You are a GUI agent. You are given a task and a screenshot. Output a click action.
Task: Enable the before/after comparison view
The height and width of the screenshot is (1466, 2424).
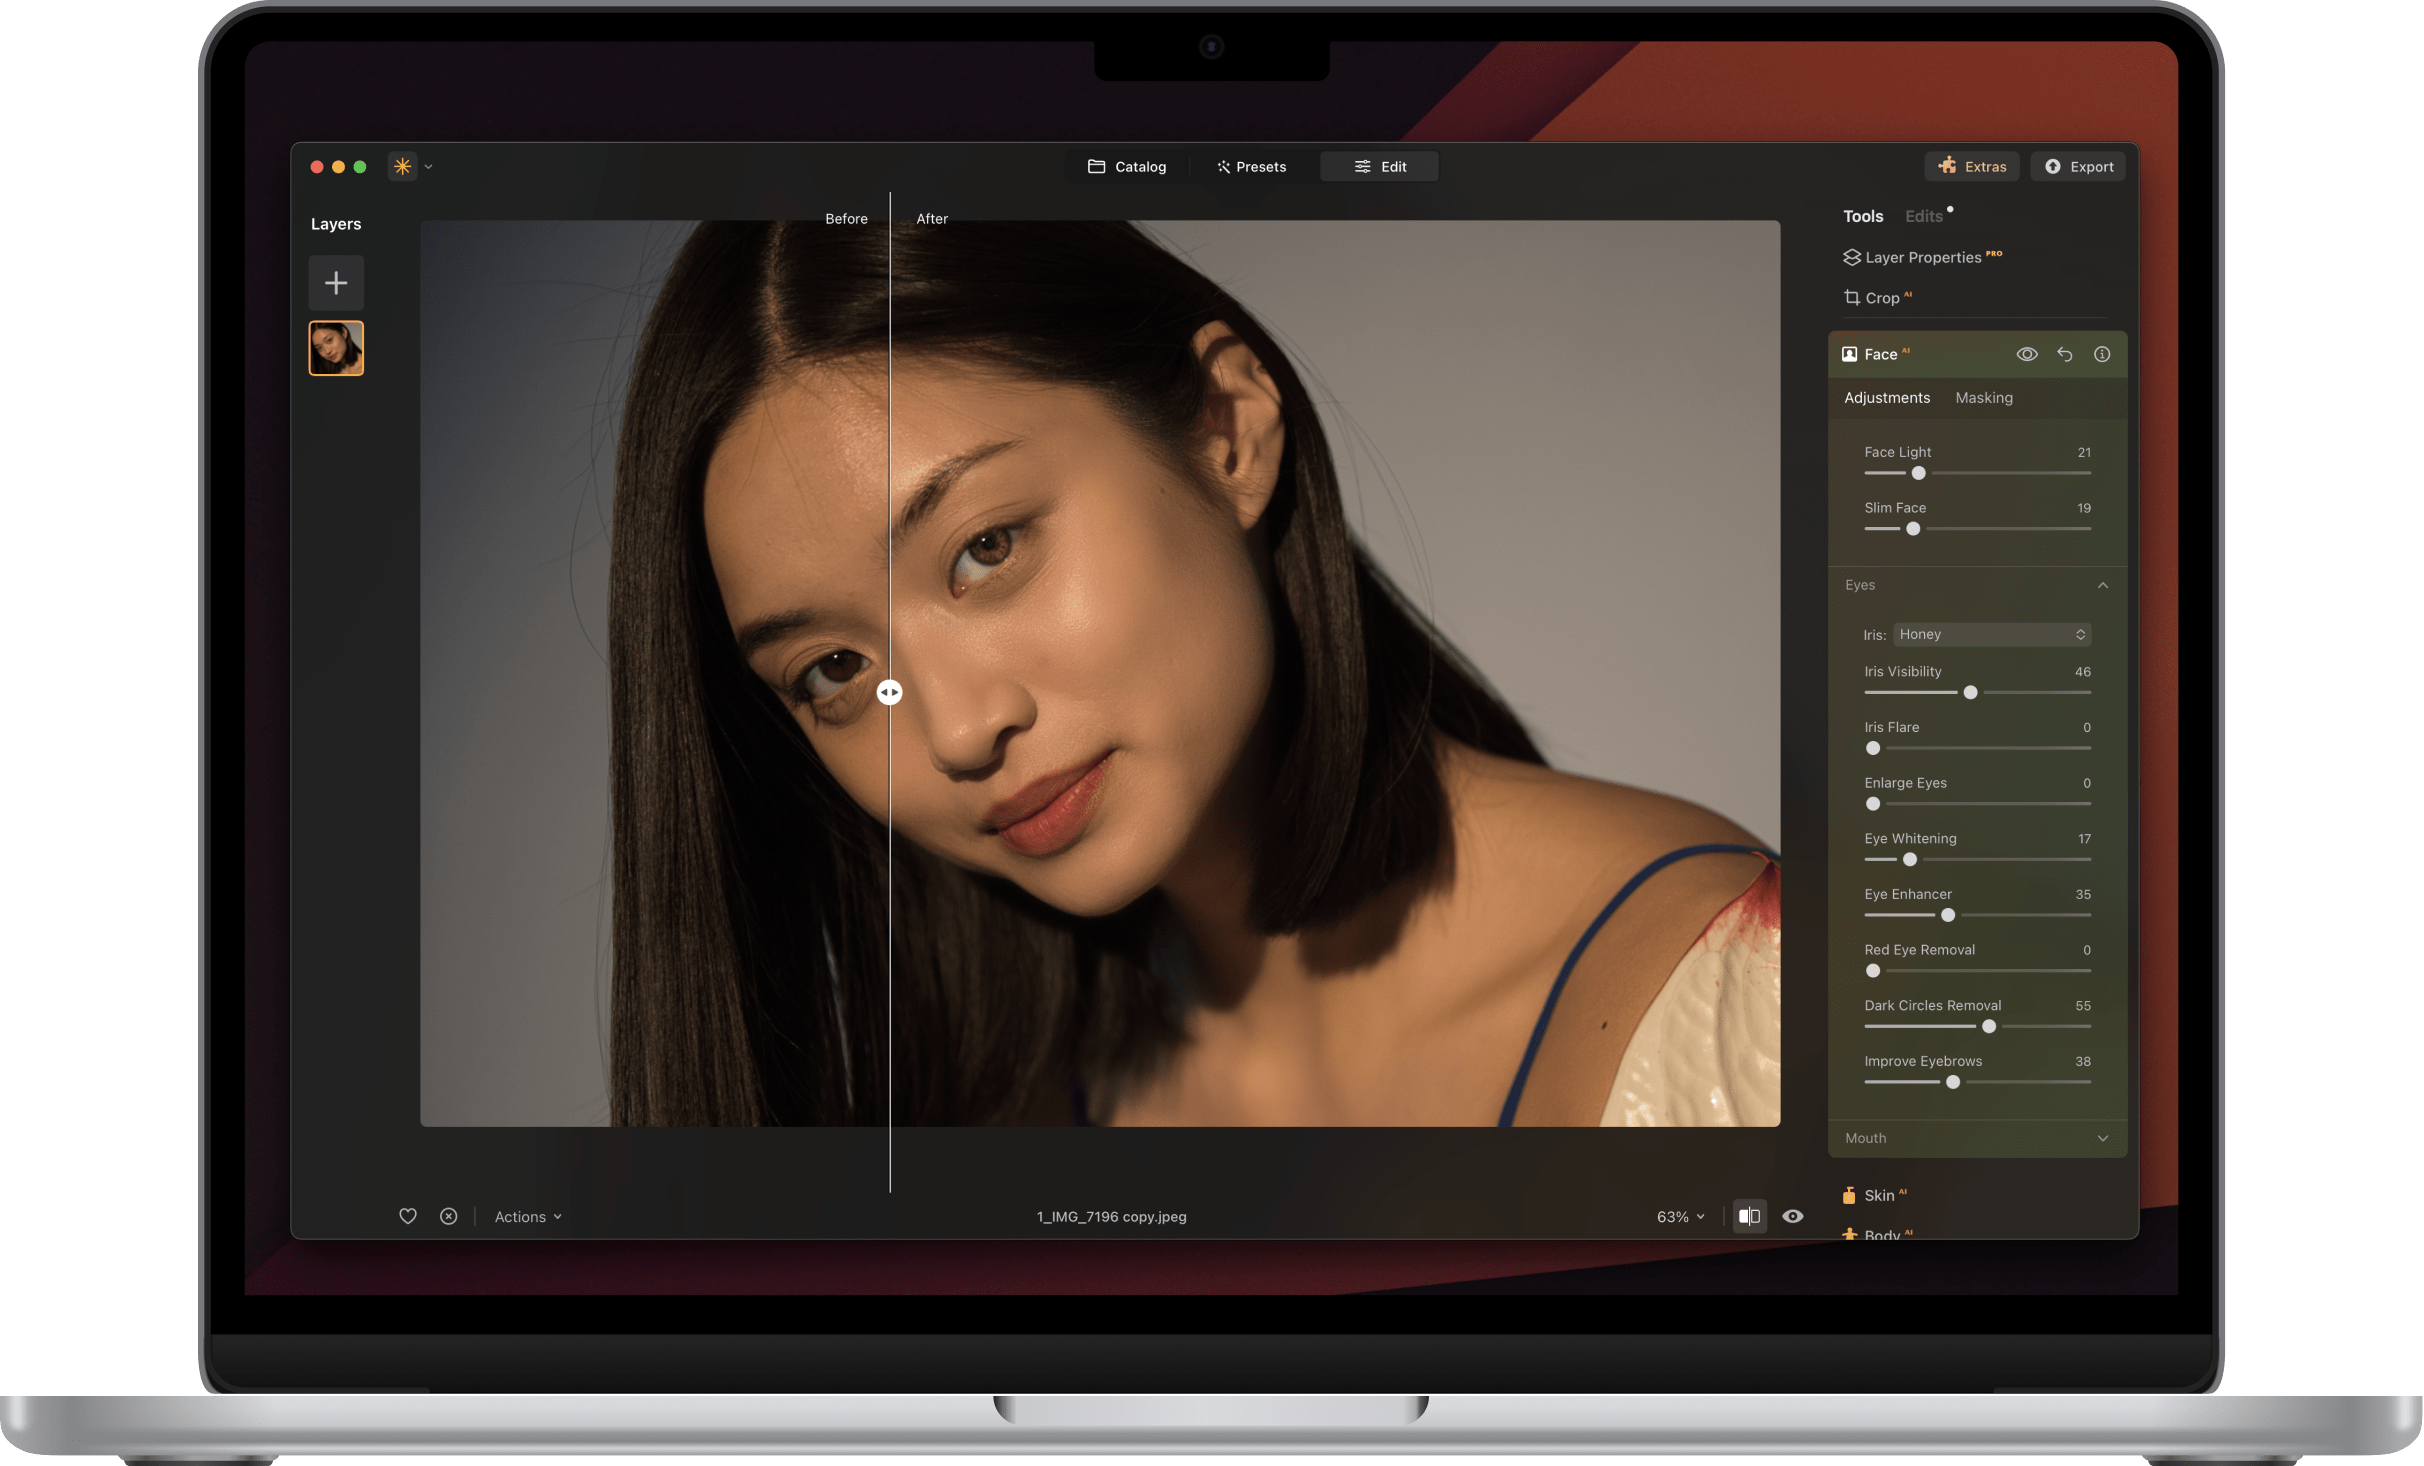(1749, 1216)
